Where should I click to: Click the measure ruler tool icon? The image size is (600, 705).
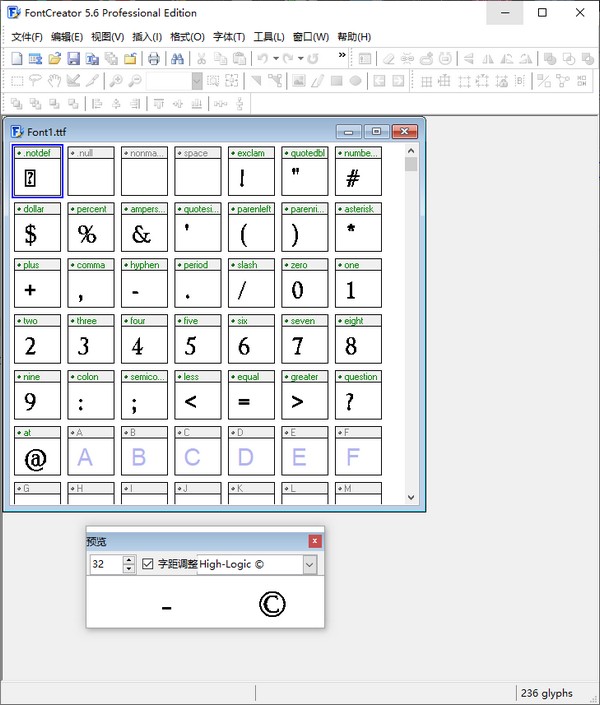73,81
